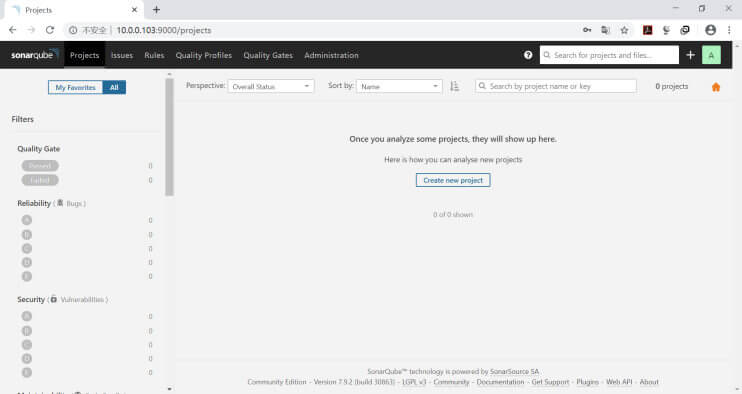Filter Reliability rating E
Screen dimensions: 742x394
(x=27, y=276)
